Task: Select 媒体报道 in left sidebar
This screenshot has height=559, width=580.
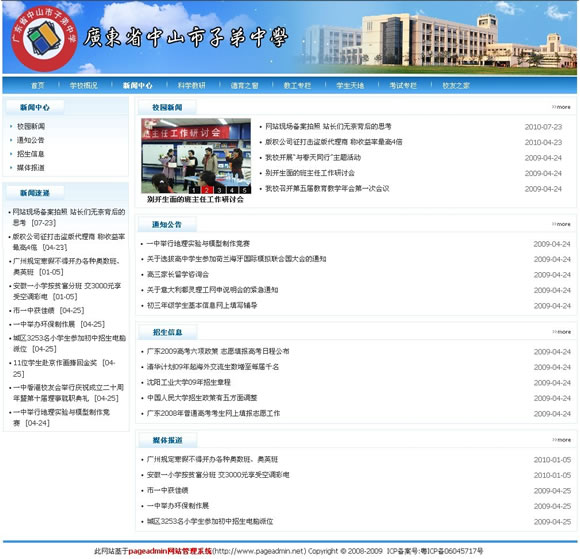Action: point(30,168)
